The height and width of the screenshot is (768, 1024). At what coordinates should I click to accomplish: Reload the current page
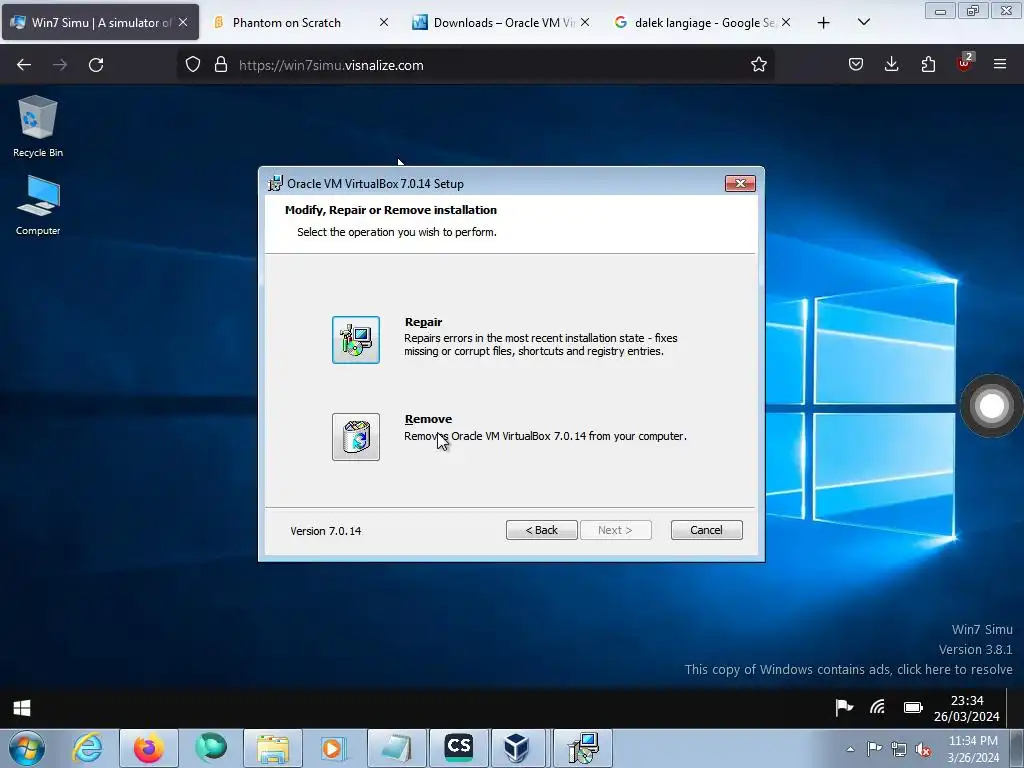coord(96,65)
